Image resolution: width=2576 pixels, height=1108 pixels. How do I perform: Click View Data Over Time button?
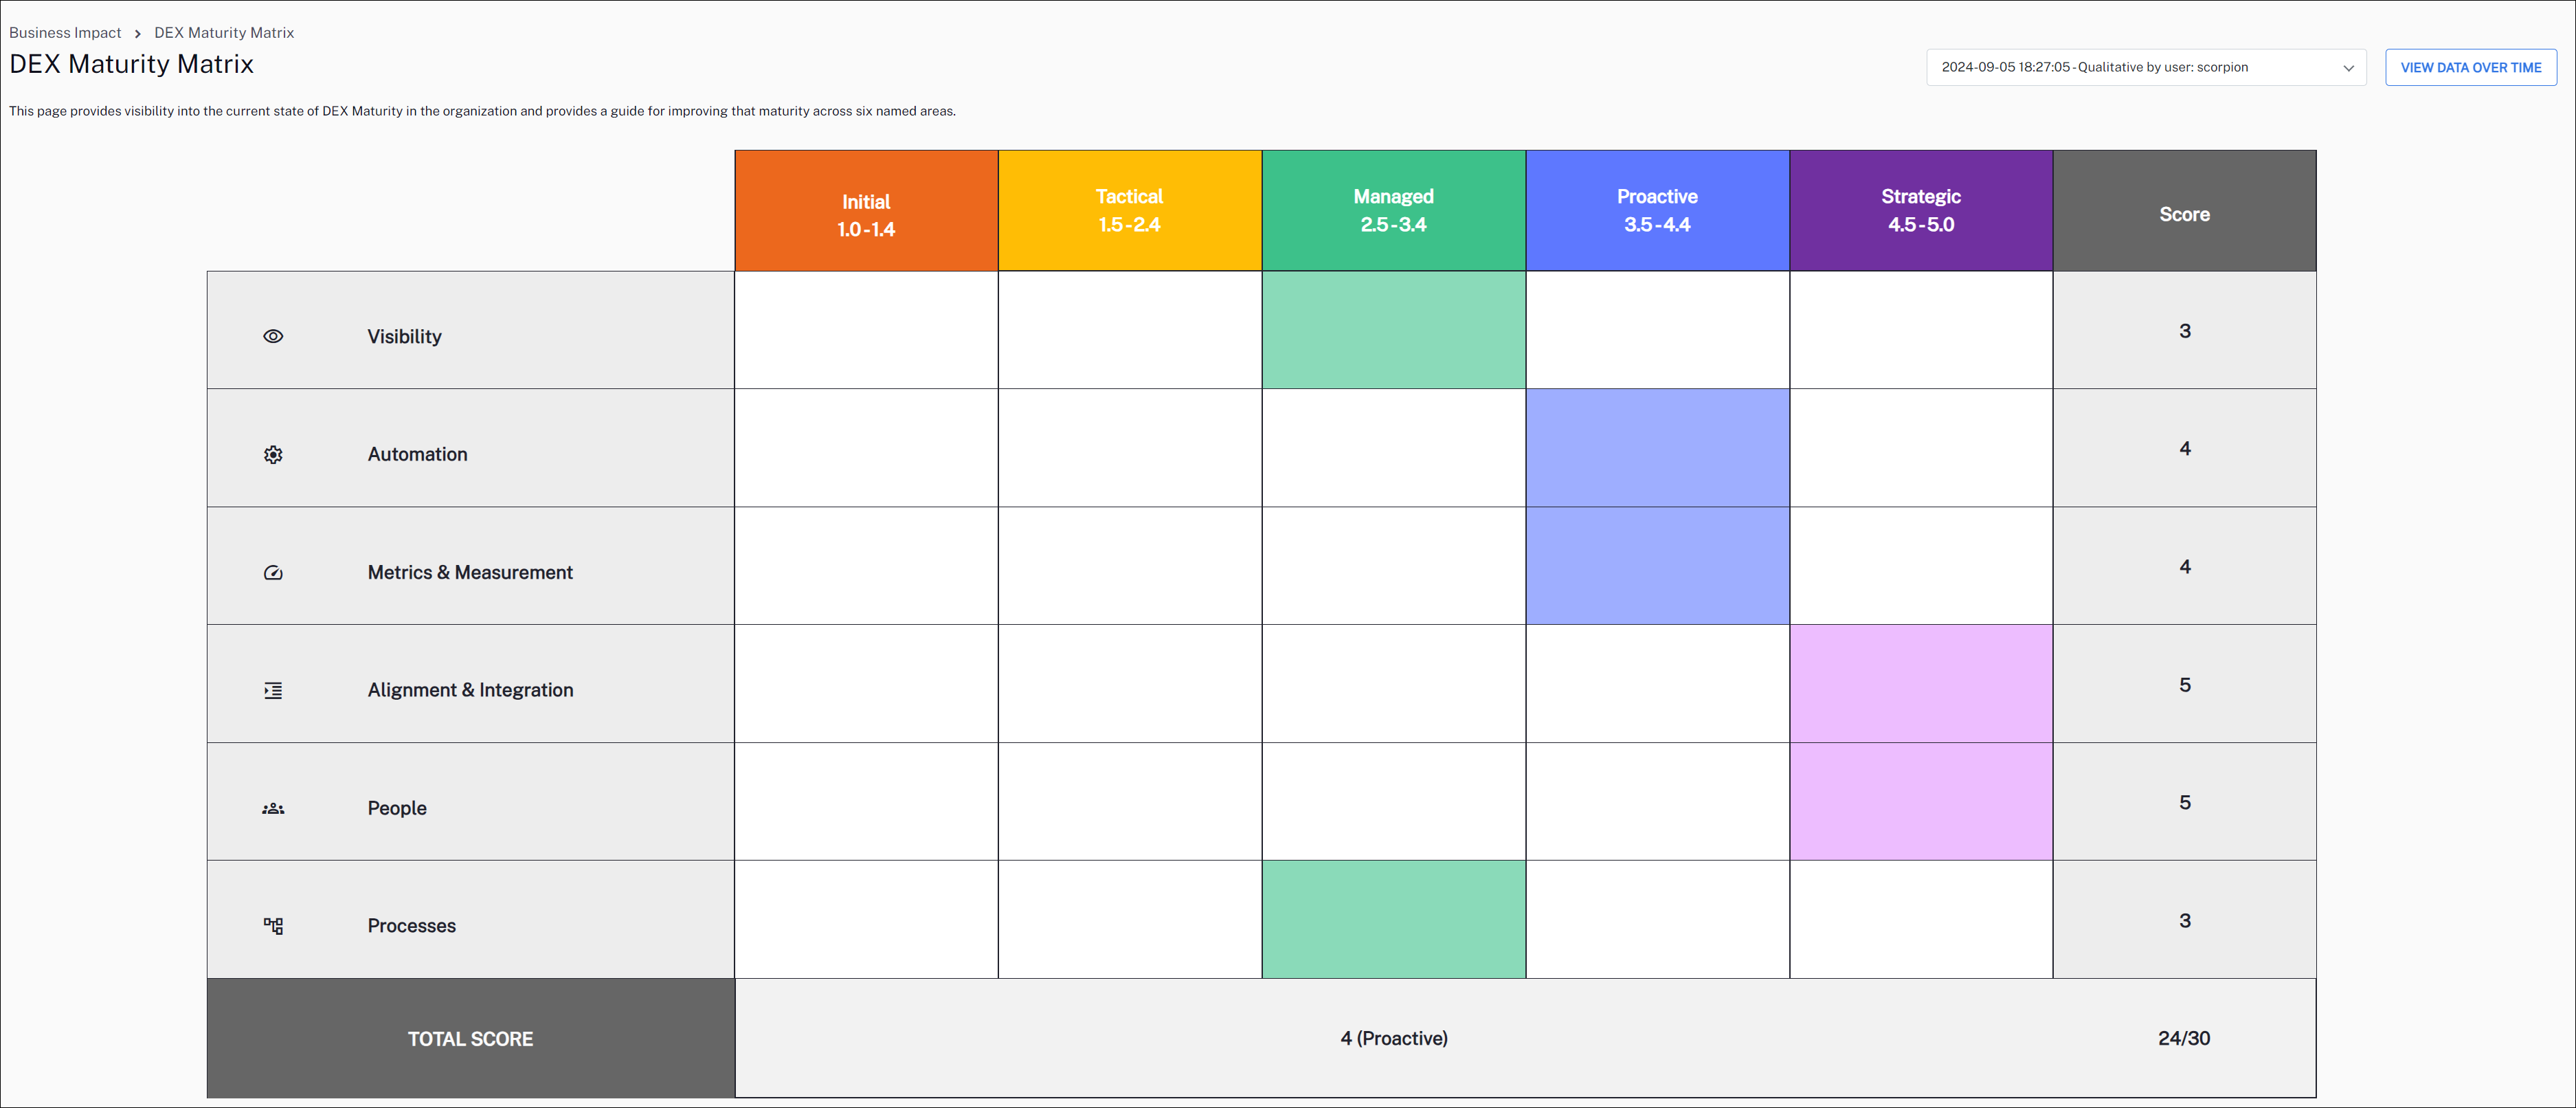click(x=2470, y=68)
